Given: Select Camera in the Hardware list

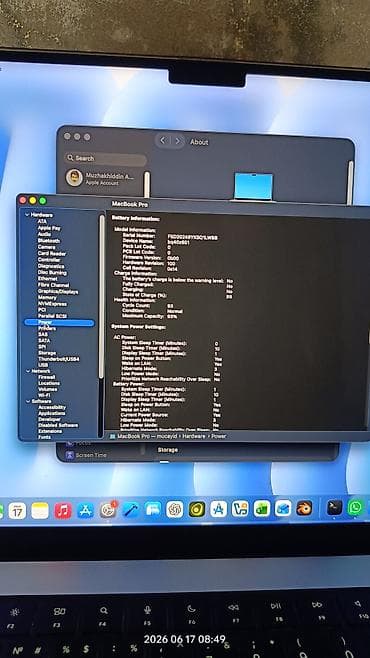Looking at the screenshot, I should pyautogui.click(x=46, y=247).
